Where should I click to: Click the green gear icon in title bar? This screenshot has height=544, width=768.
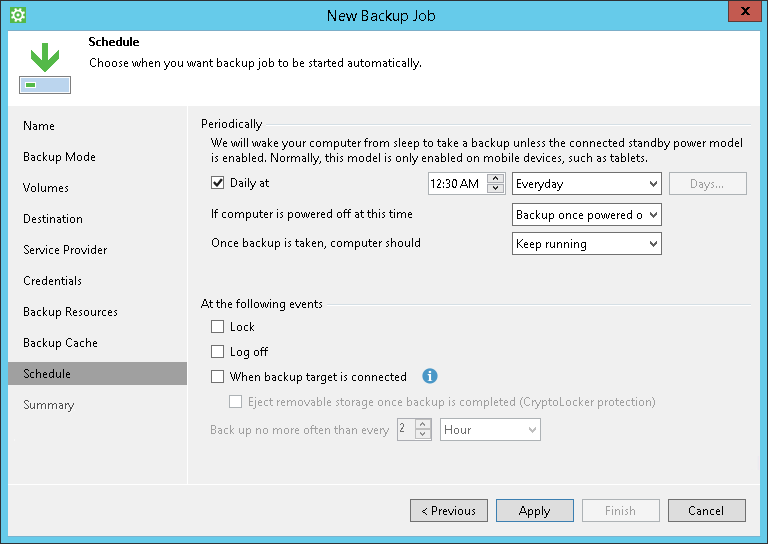coord(18,15)
